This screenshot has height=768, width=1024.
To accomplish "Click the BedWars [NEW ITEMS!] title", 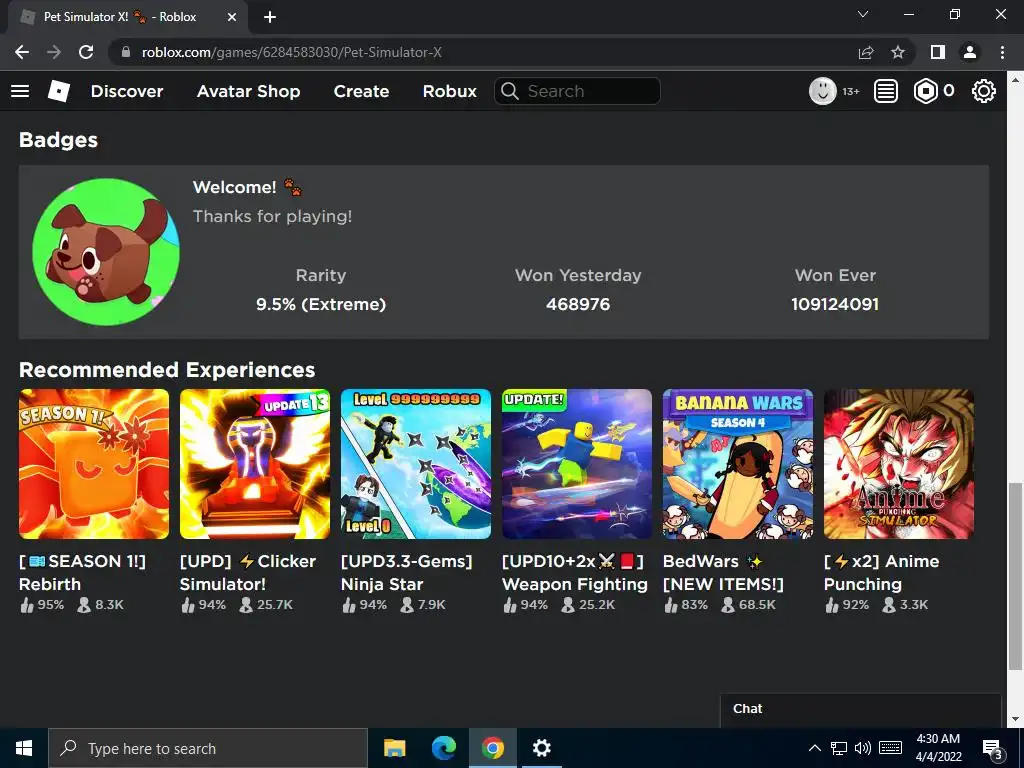I will click(x=723, y=573).
